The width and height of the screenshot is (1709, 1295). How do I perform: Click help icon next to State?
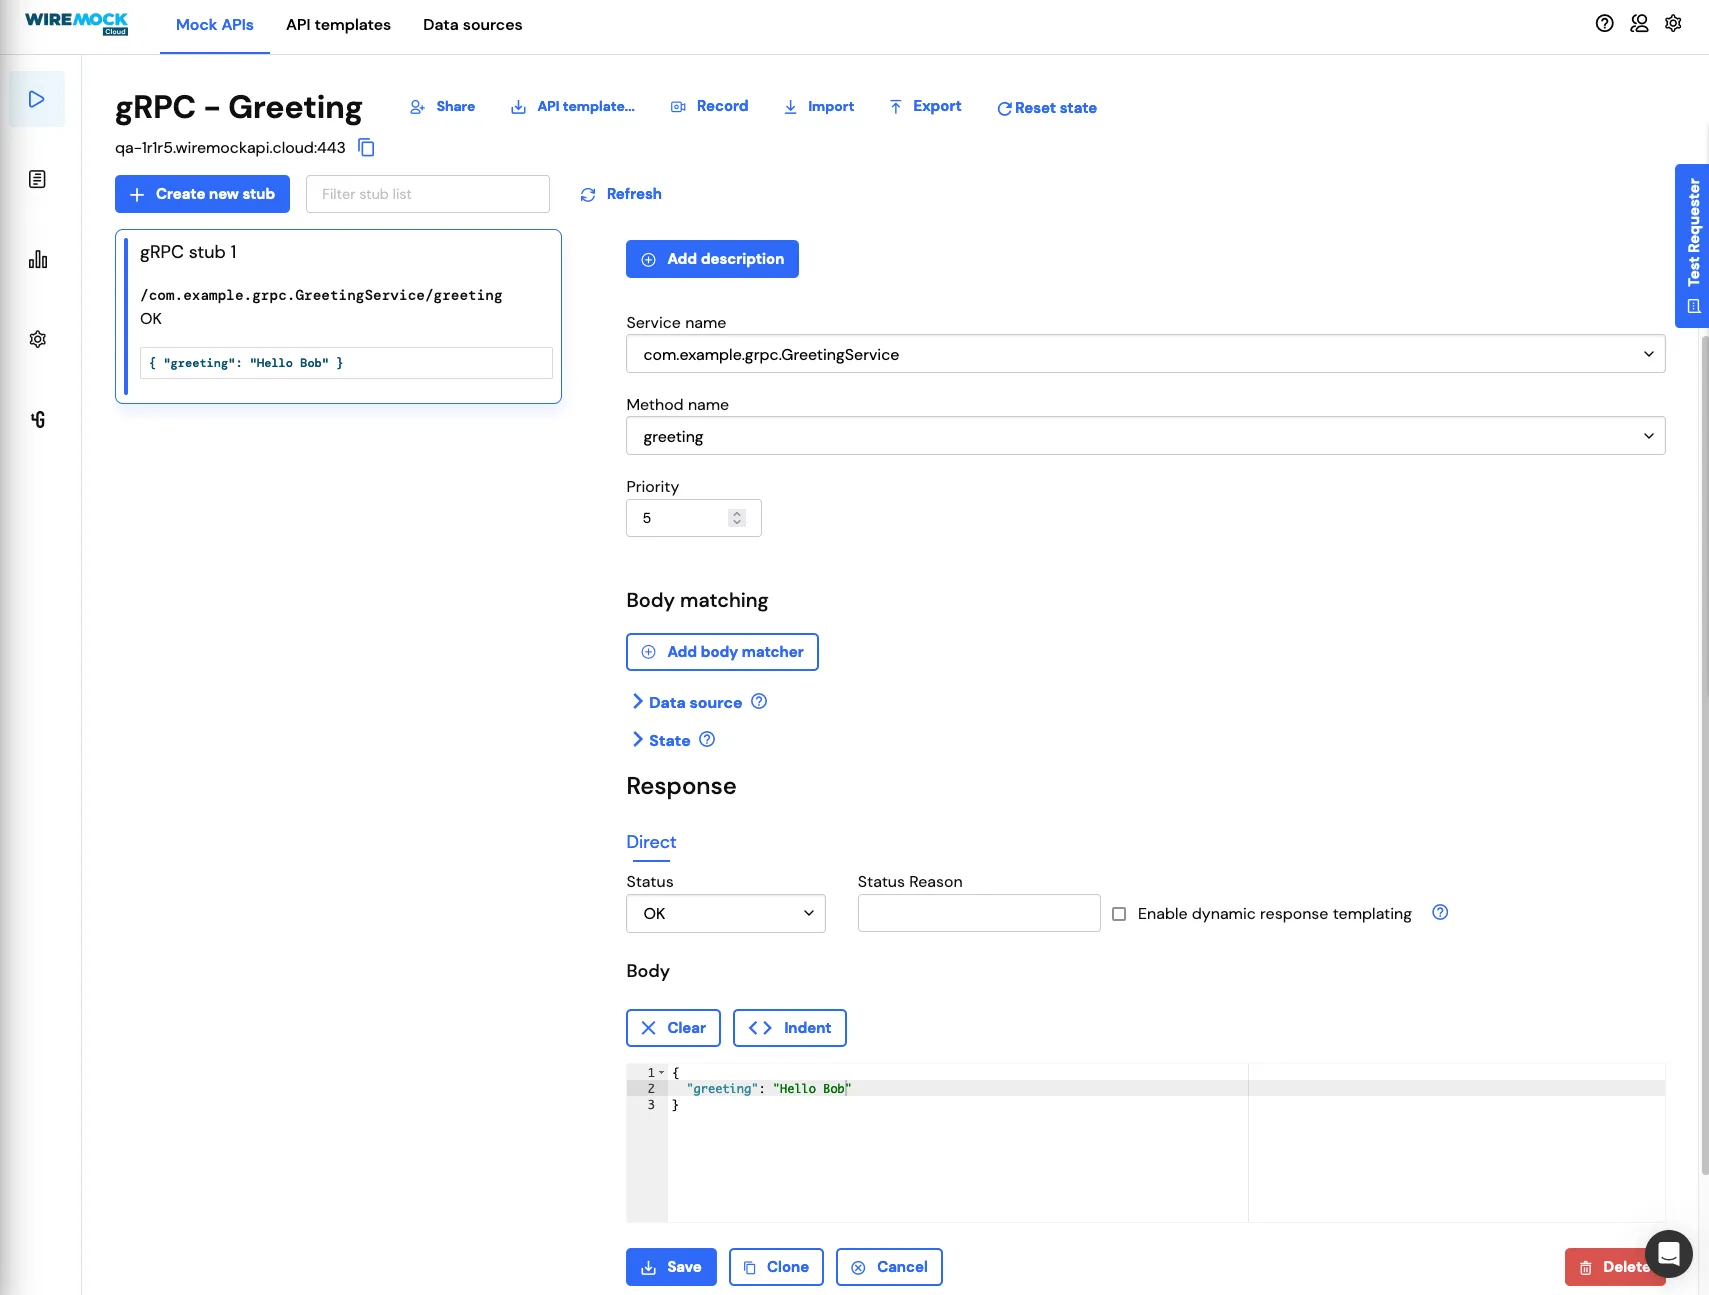(x=707, y=739)
